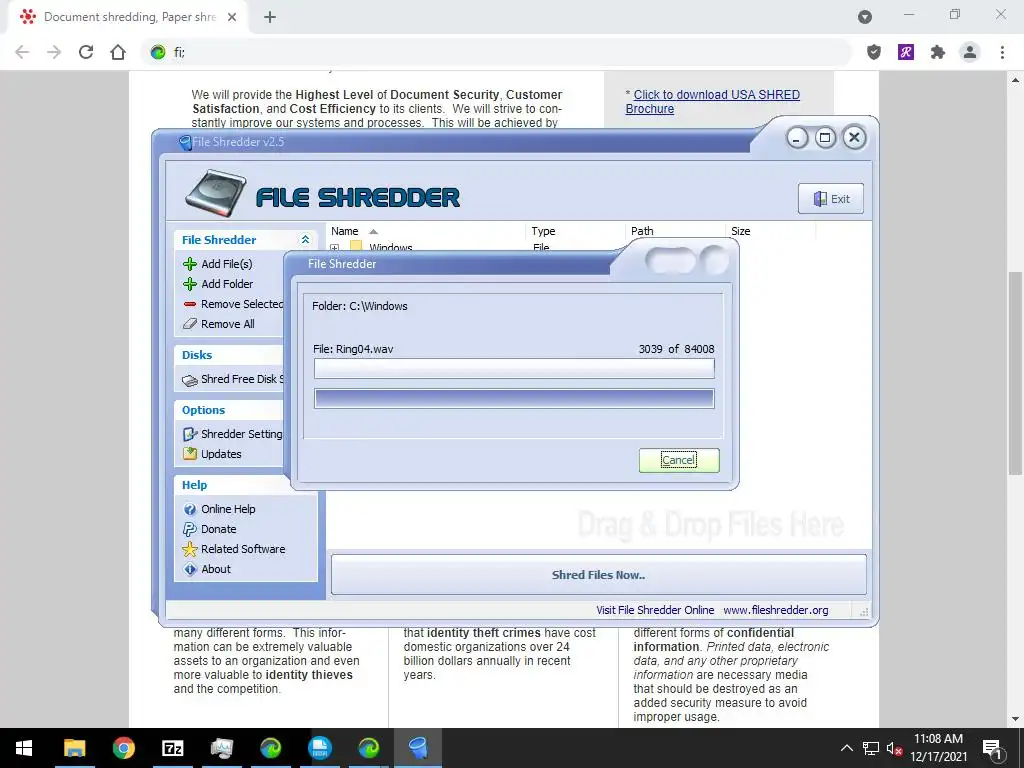Image resolution: width=1024 pixels, height=768 pixels.
Task: Click the Online Help question mark icon
Action: coord(190,509)
